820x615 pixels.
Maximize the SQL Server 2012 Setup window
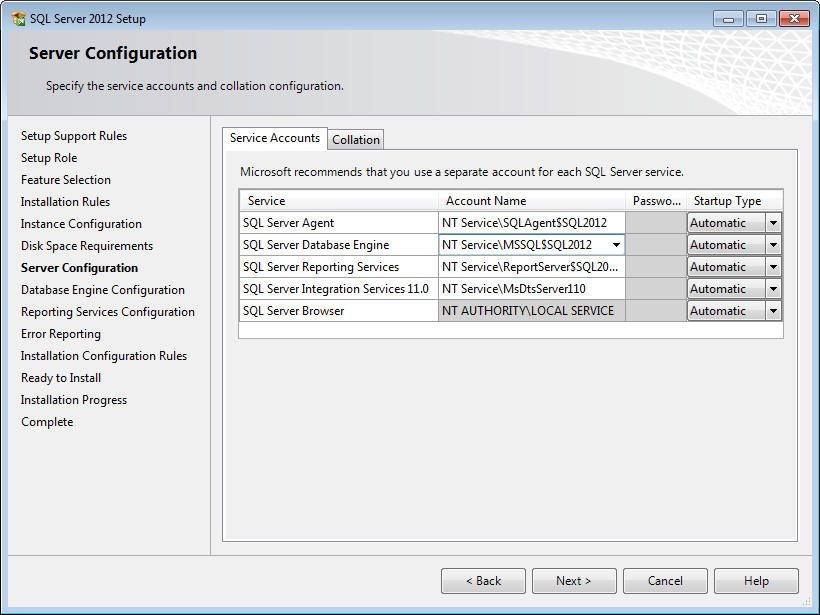[761, 19]
